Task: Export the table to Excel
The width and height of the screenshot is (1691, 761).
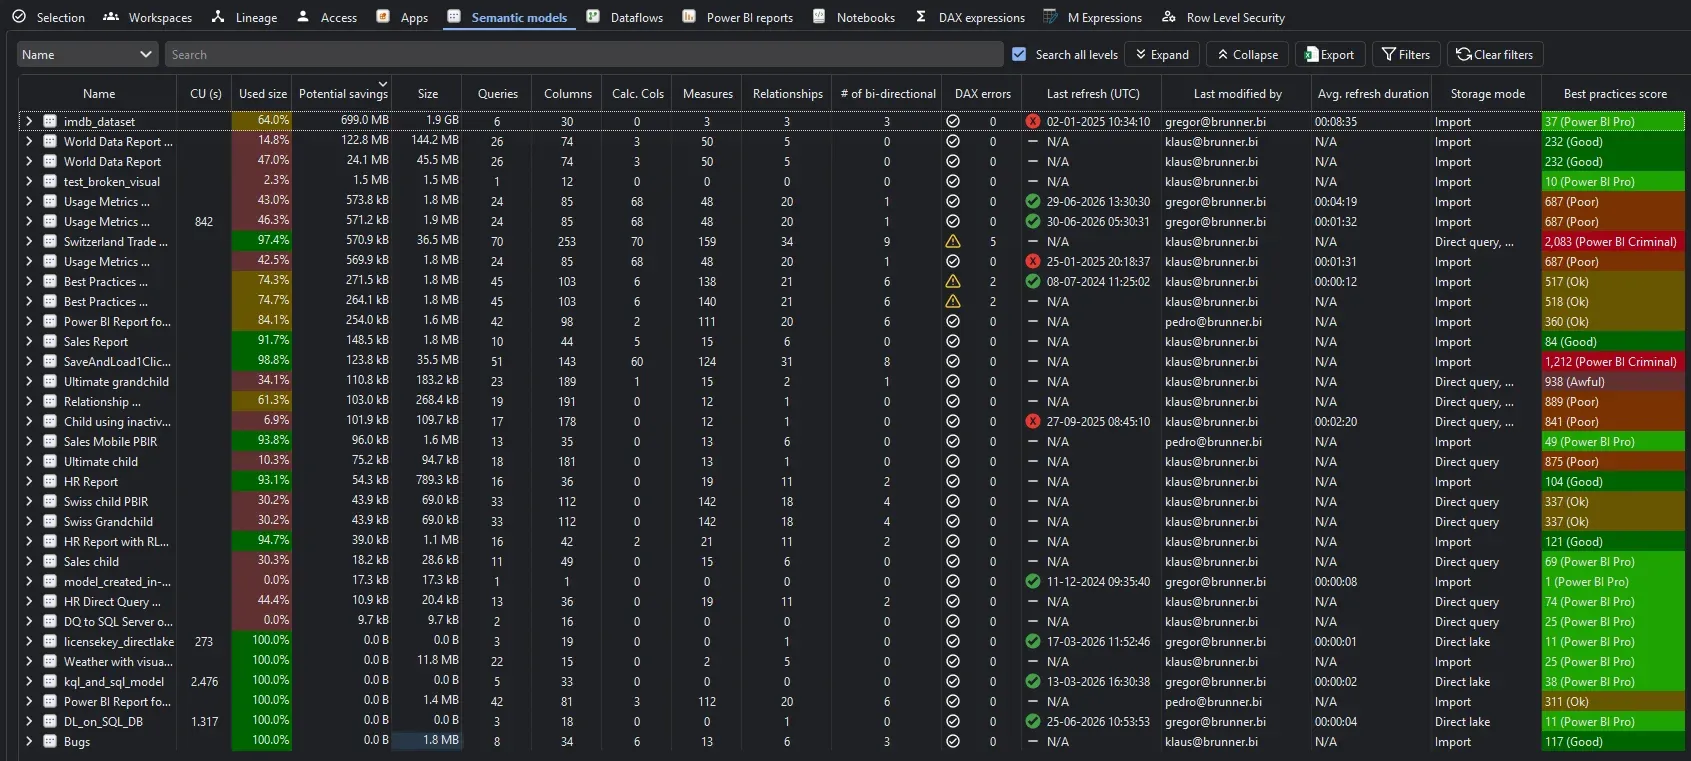Action: [1329, 54]
